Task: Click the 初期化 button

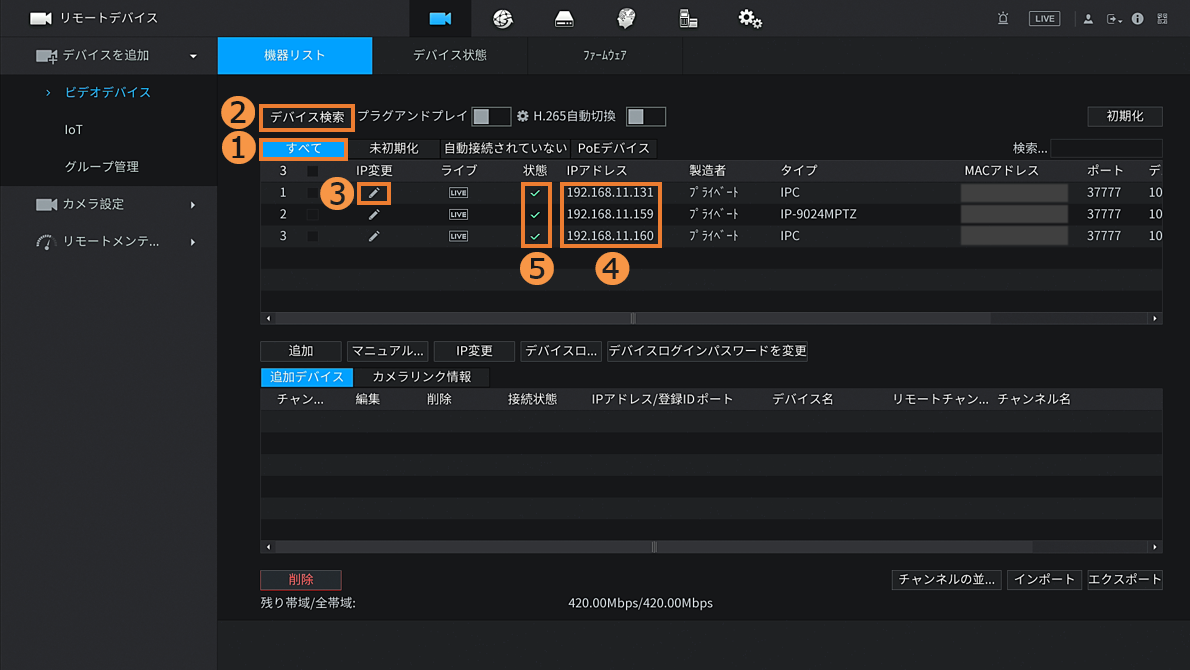Action: point(1124,116)
